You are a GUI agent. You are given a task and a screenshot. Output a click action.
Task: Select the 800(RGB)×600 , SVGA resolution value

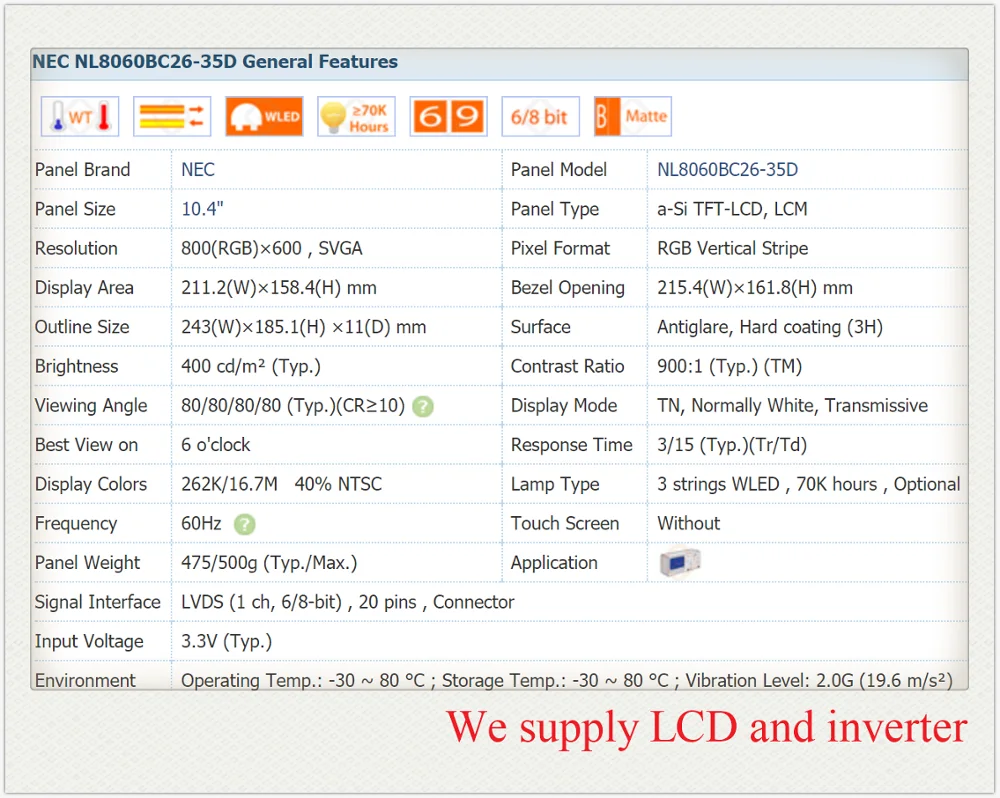point(272,248)
